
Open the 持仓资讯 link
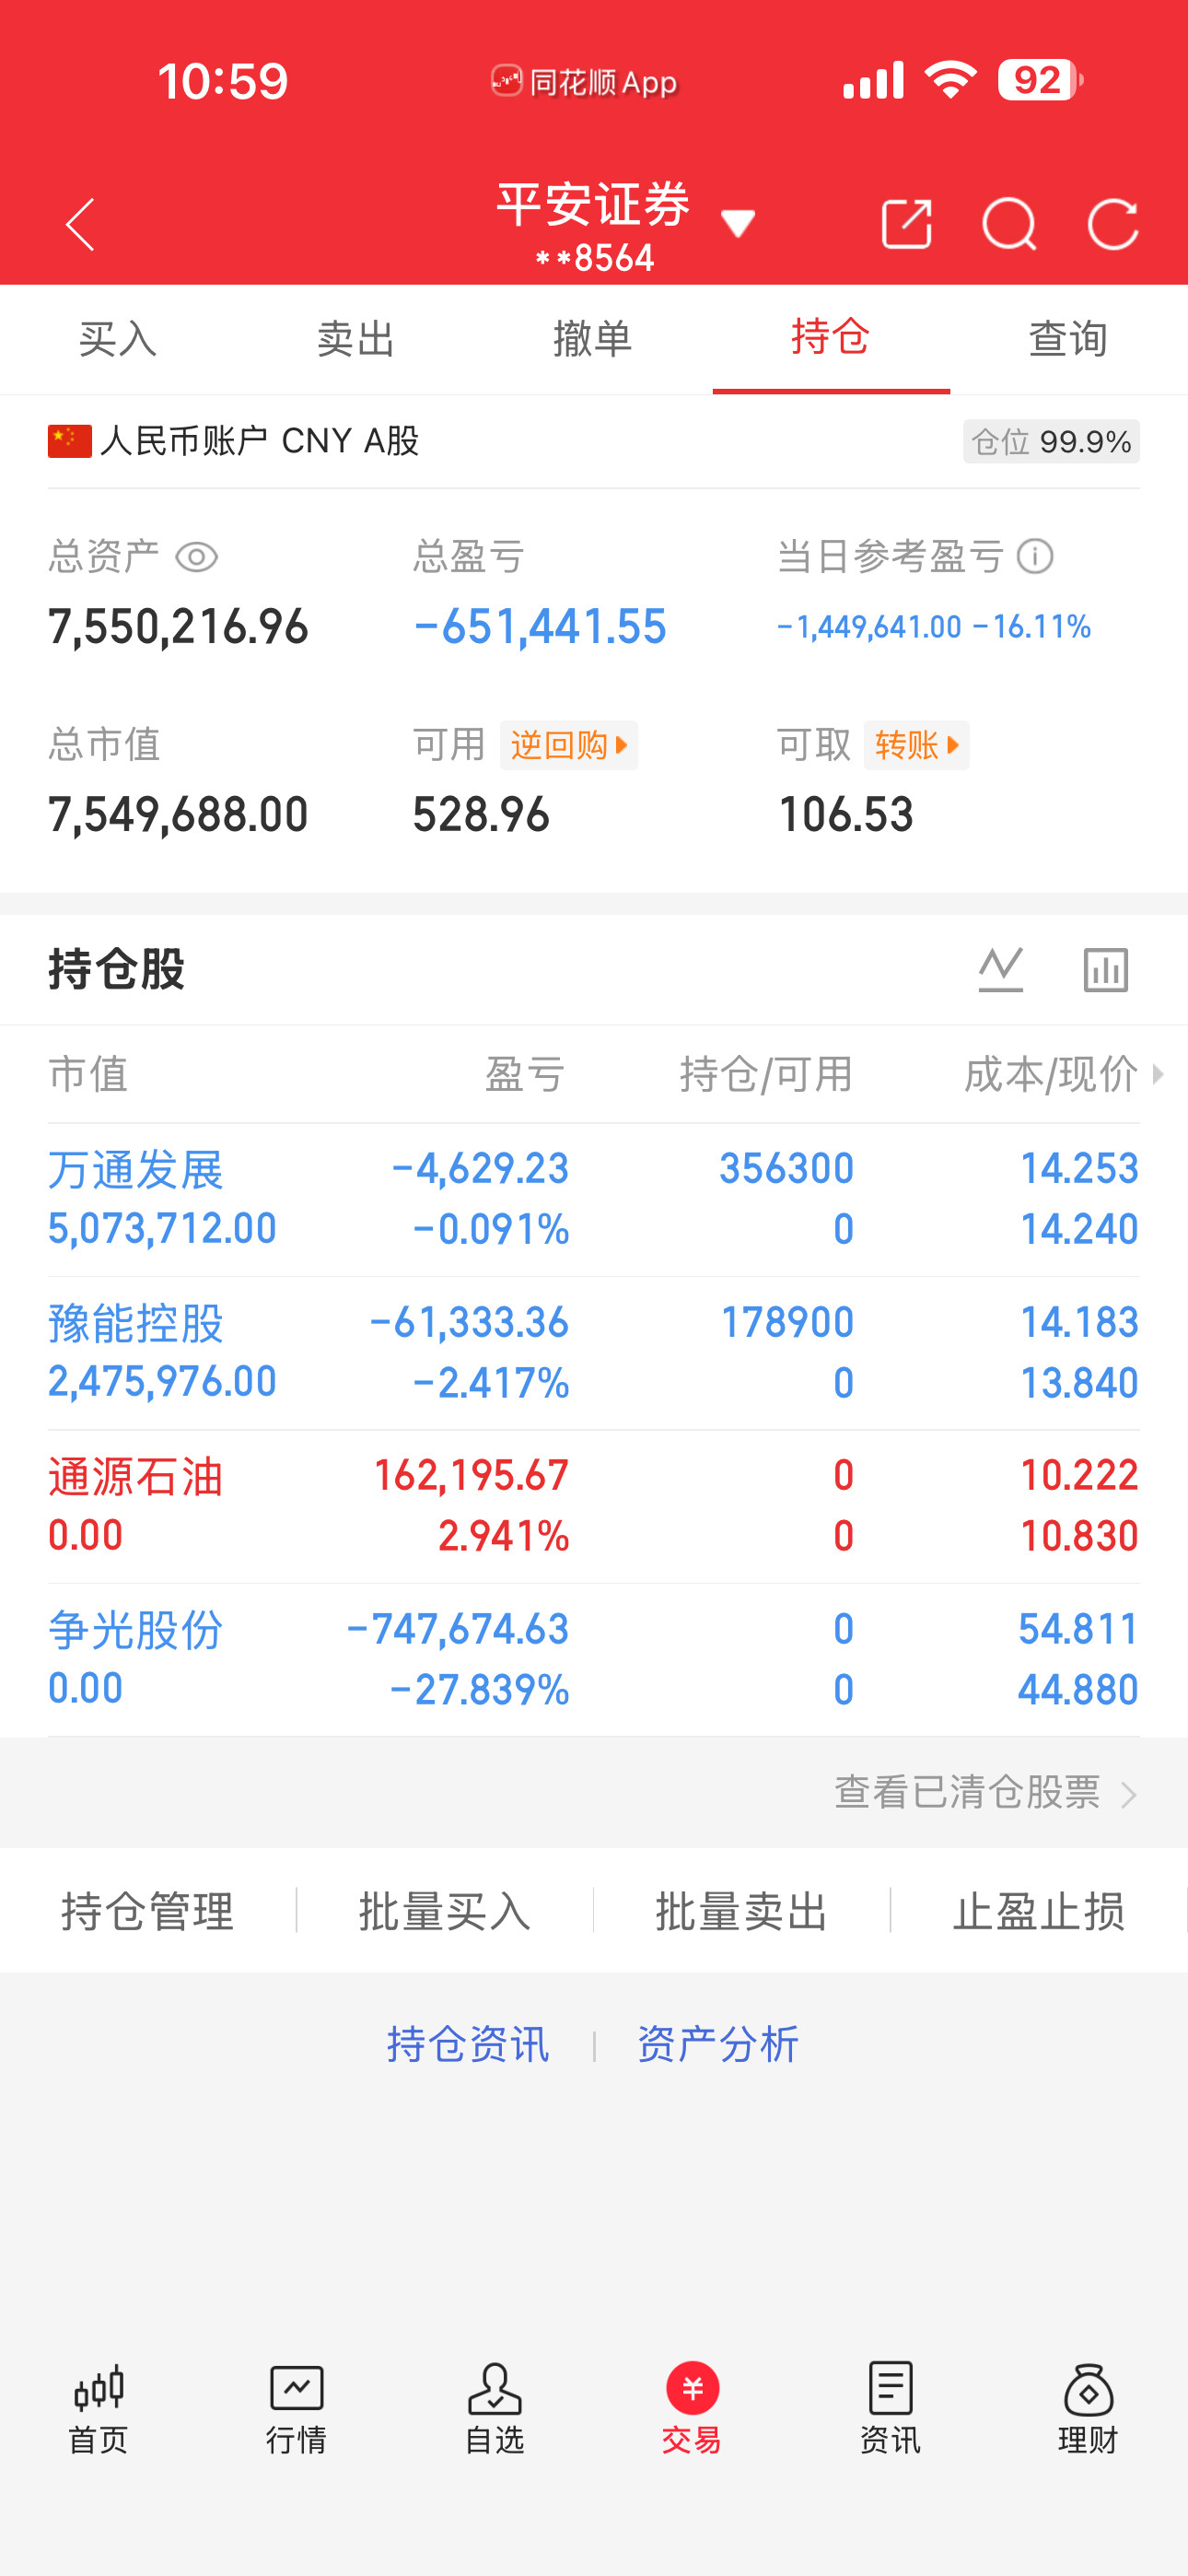(468, 2044)
